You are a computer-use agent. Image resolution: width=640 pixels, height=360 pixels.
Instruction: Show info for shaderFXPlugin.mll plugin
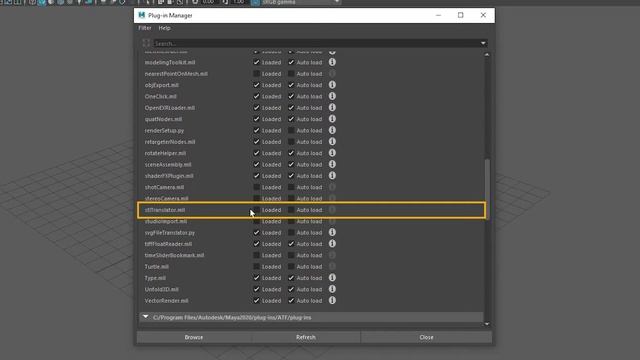pos(332,176)
